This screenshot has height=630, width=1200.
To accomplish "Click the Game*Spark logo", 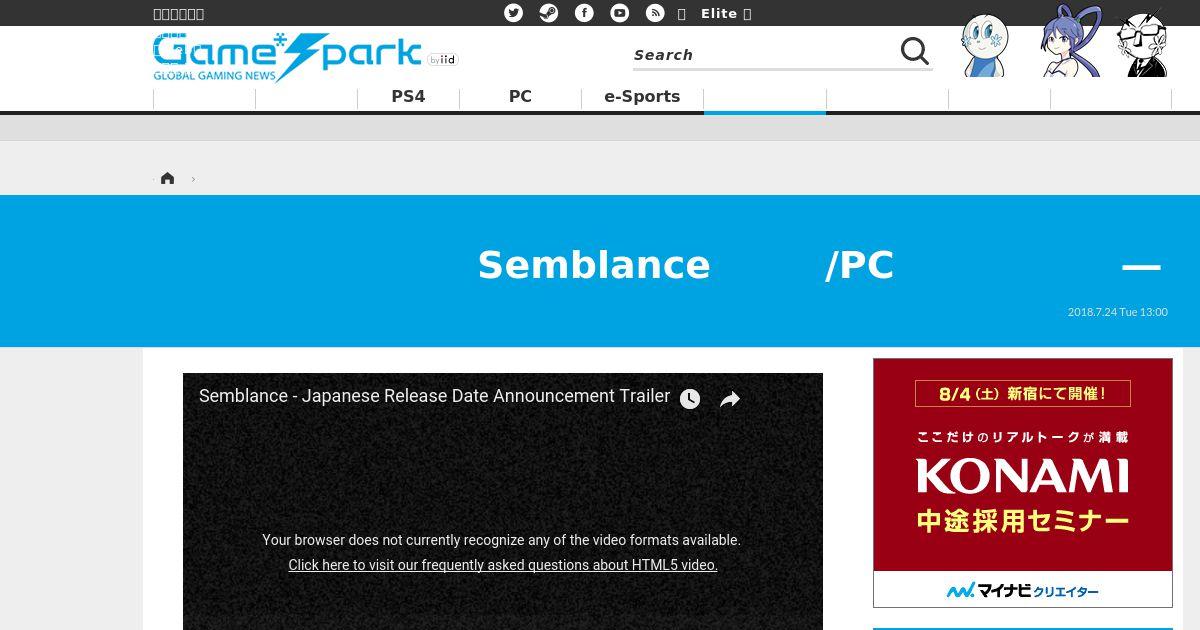I will (x=287, y=56).
